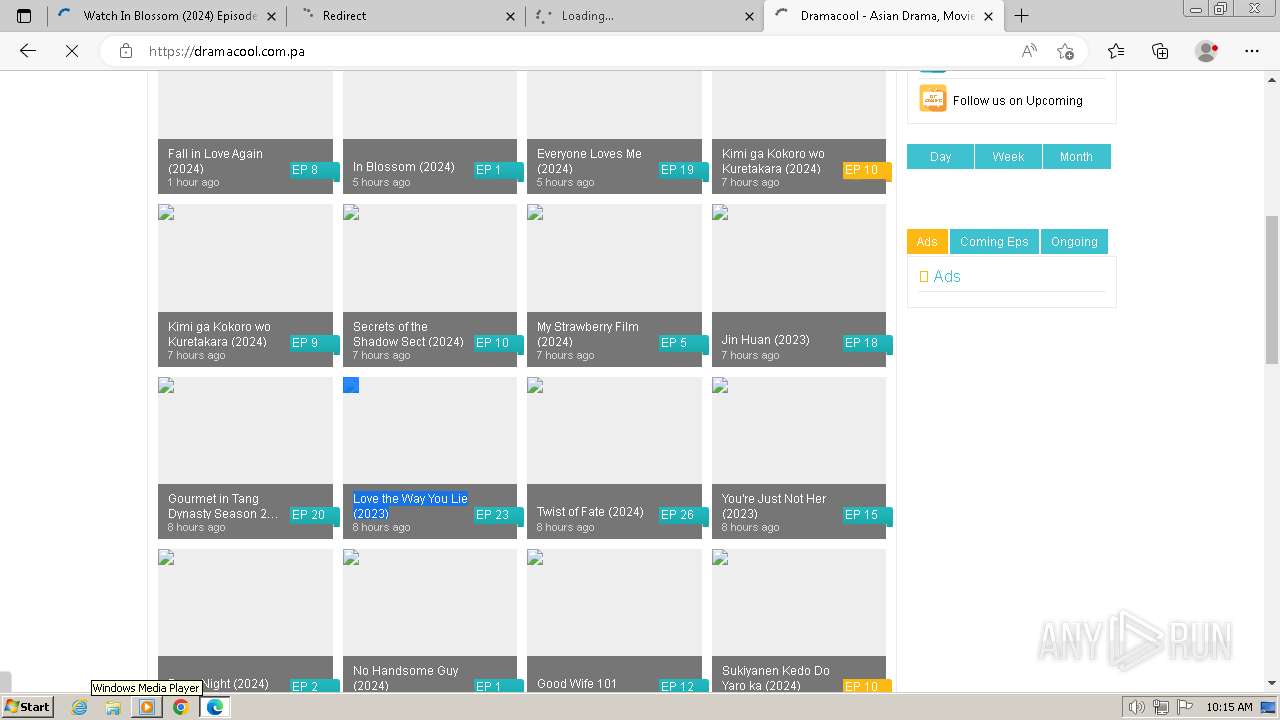The image size is (1280, 720).
Task: Click the page vertical scrollbar thumb
Action: pos(1272,290)
